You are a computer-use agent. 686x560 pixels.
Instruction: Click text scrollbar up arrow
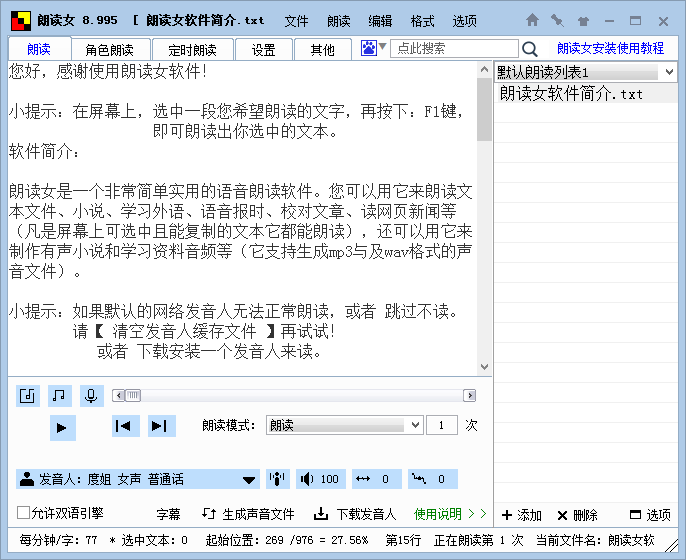(484, 69)
